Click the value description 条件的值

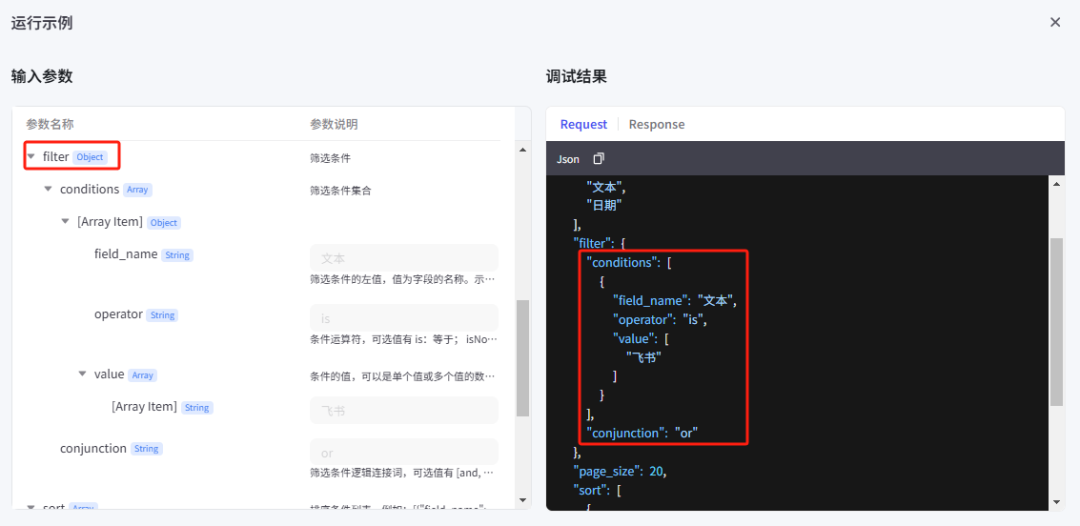(403, 376)
